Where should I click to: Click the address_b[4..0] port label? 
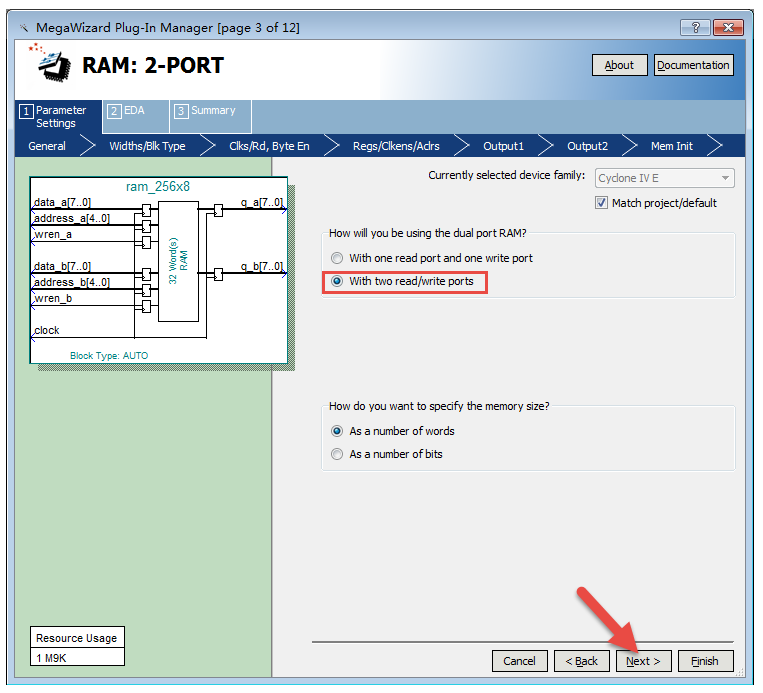tap(72, 282)
